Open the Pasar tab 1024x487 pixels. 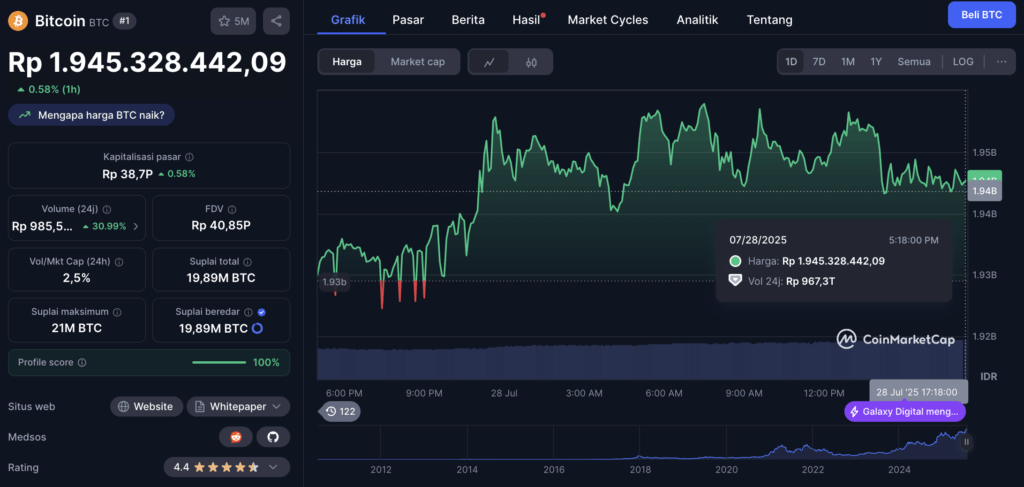point(408,20)
